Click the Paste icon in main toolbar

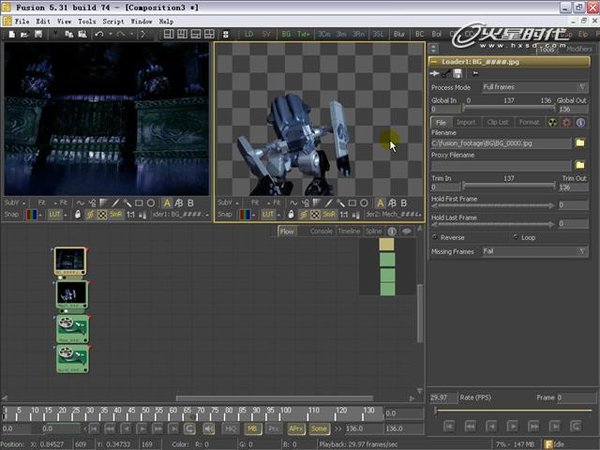point(82,34)
